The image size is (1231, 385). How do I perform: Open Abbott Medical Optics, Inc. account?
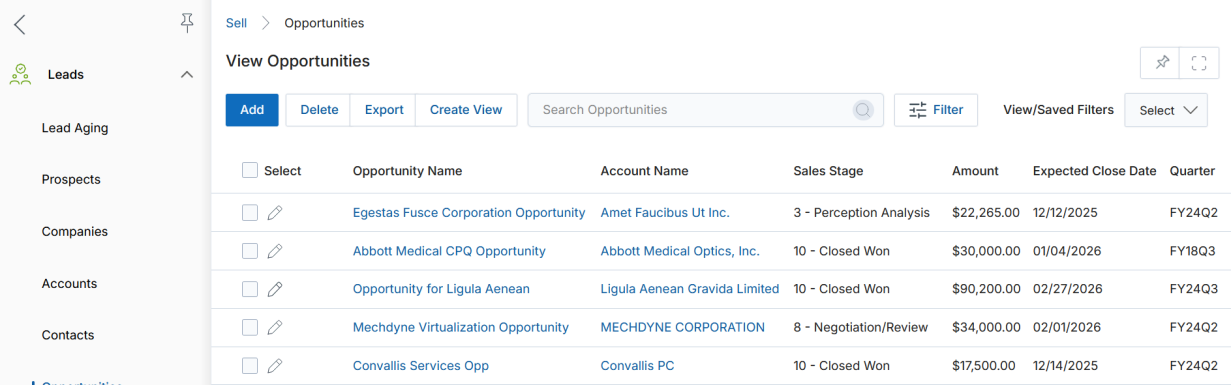(x=680, y=251)
